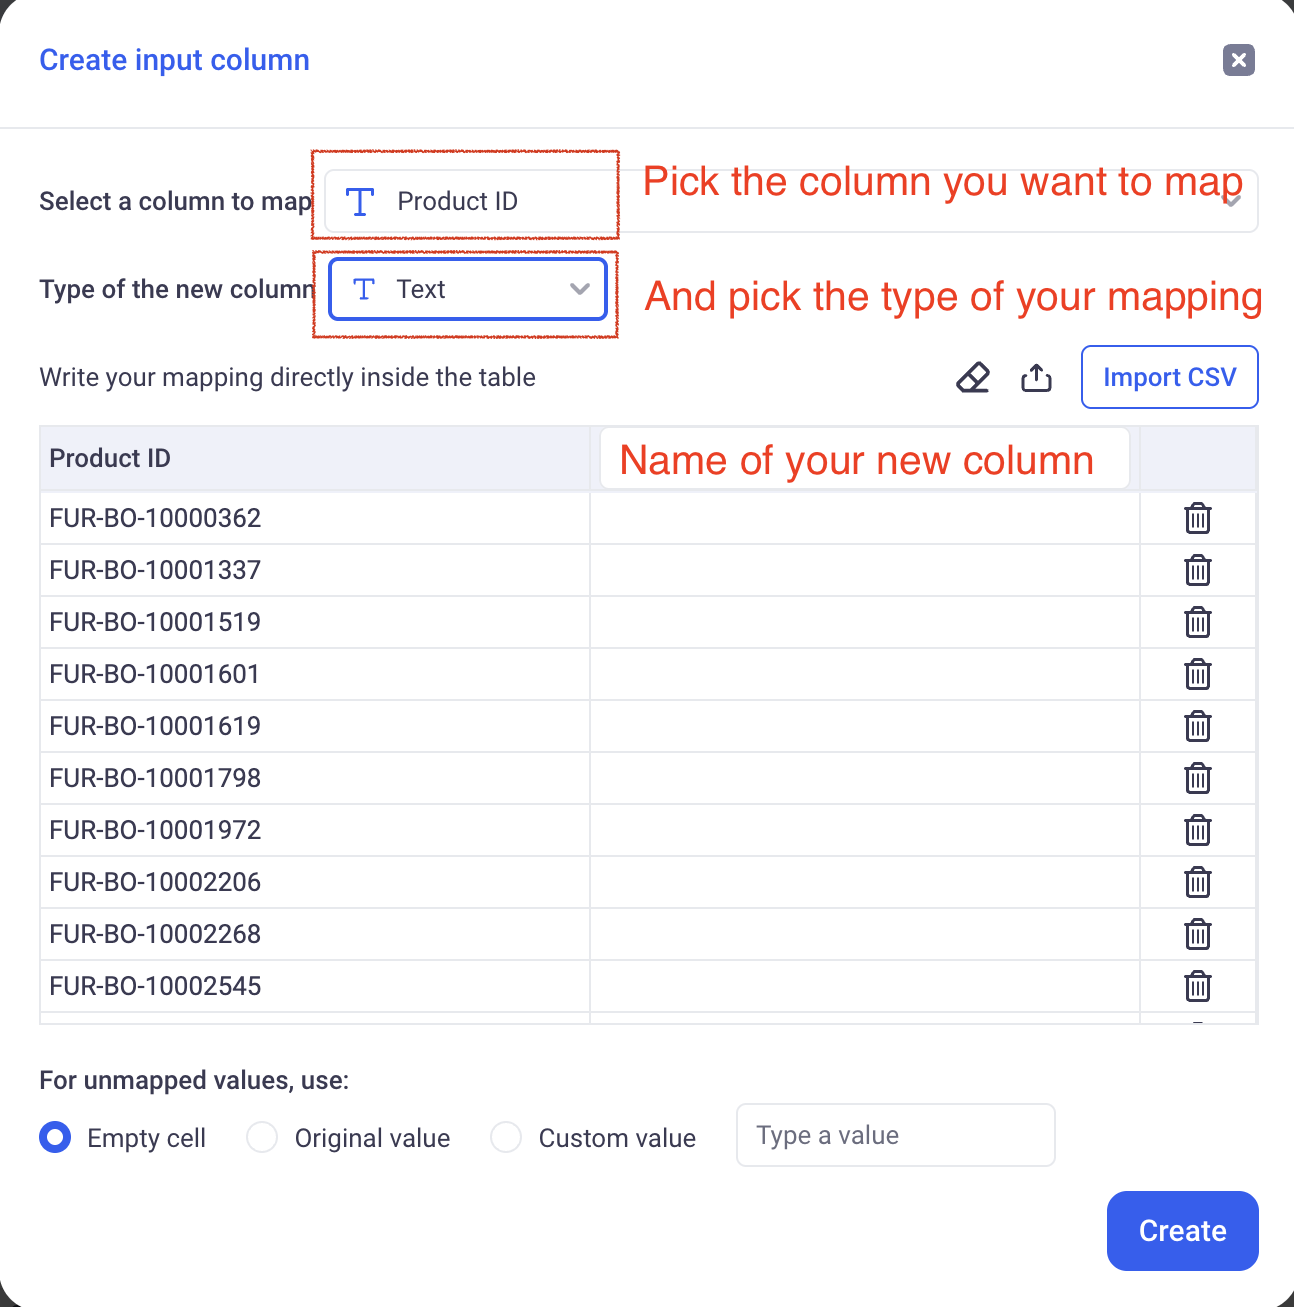Select the Custom value radio button

506,1137
